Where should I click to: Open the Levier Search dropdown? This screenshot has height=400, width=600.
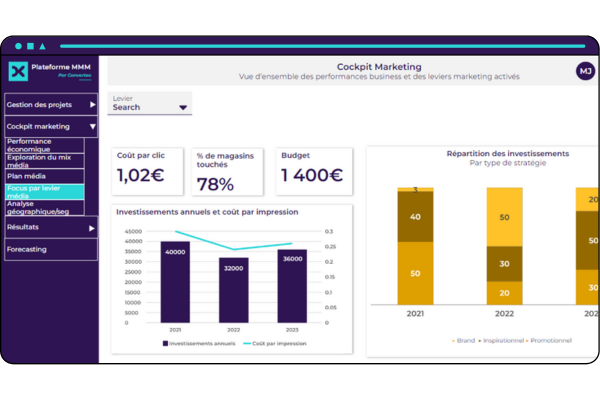(149, 107)
